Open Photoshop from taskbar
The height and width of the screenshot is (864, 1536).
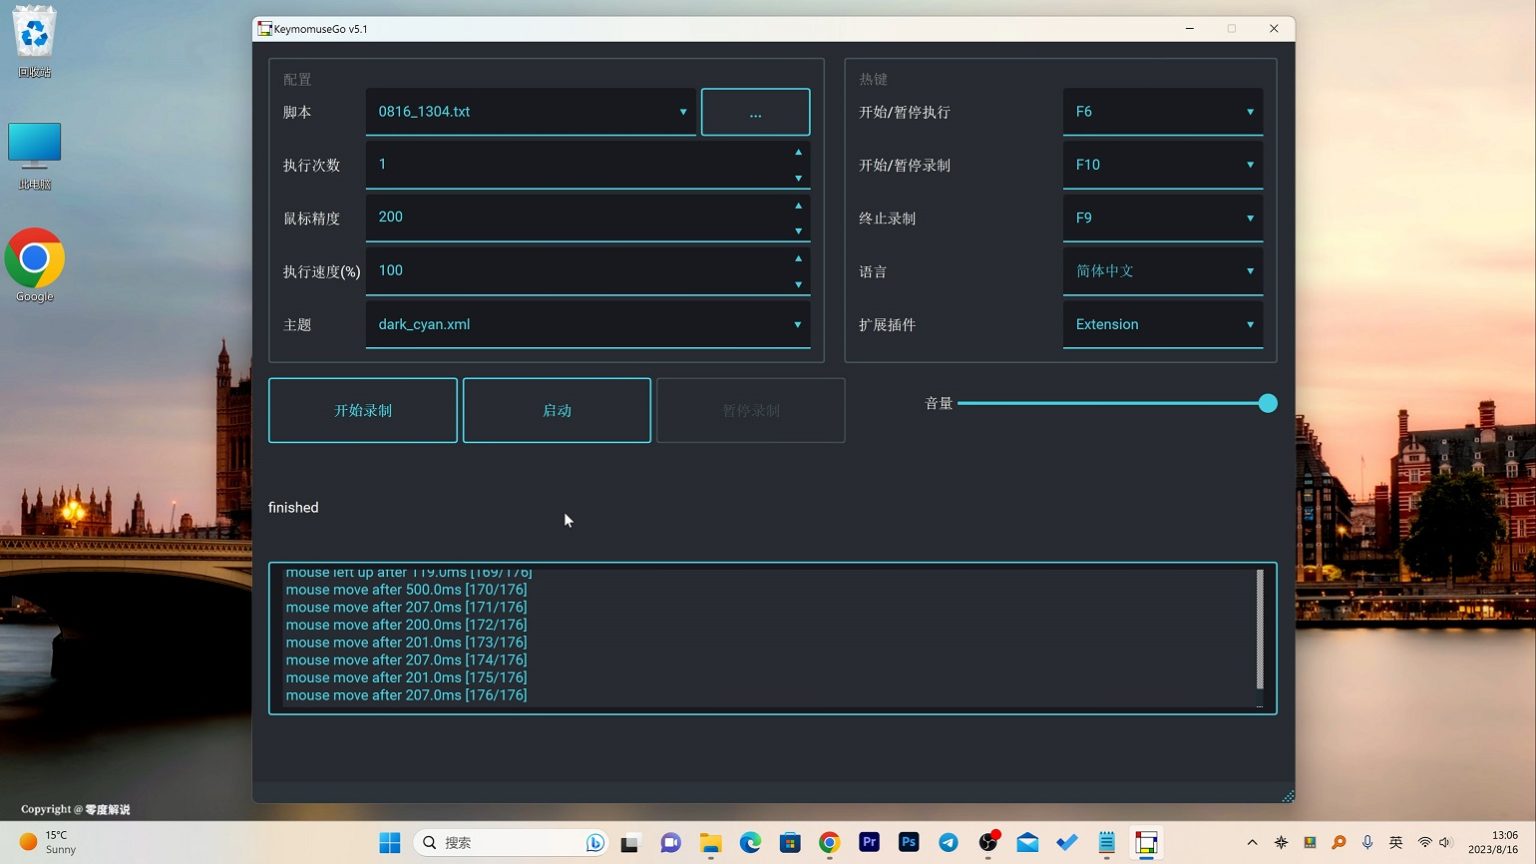point(909,843)
